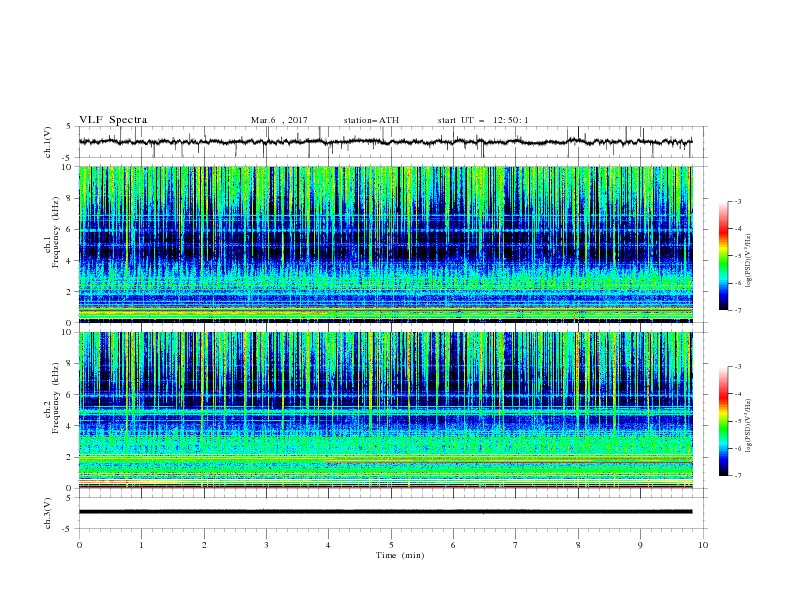Click the ch.2 PSD color bar
Viewport: 792px width, 612px height.
point(723,421)
